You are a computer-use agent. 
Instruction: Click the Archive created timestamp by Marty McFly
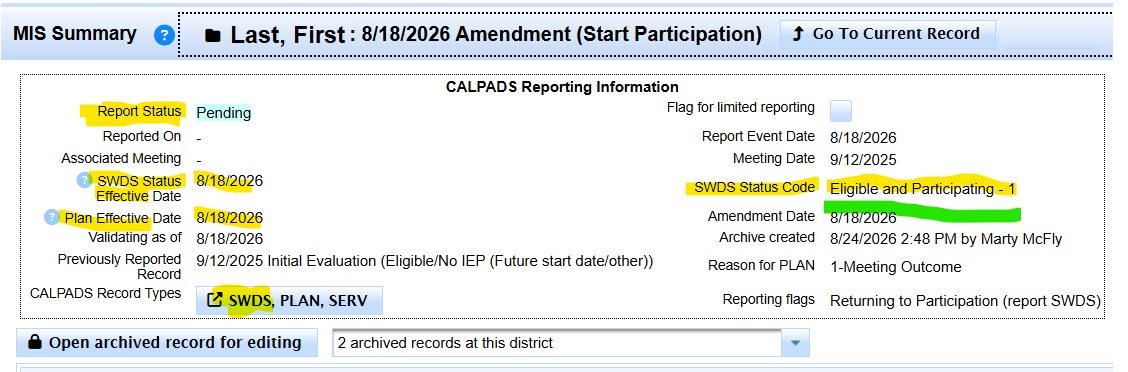point(946,239)
